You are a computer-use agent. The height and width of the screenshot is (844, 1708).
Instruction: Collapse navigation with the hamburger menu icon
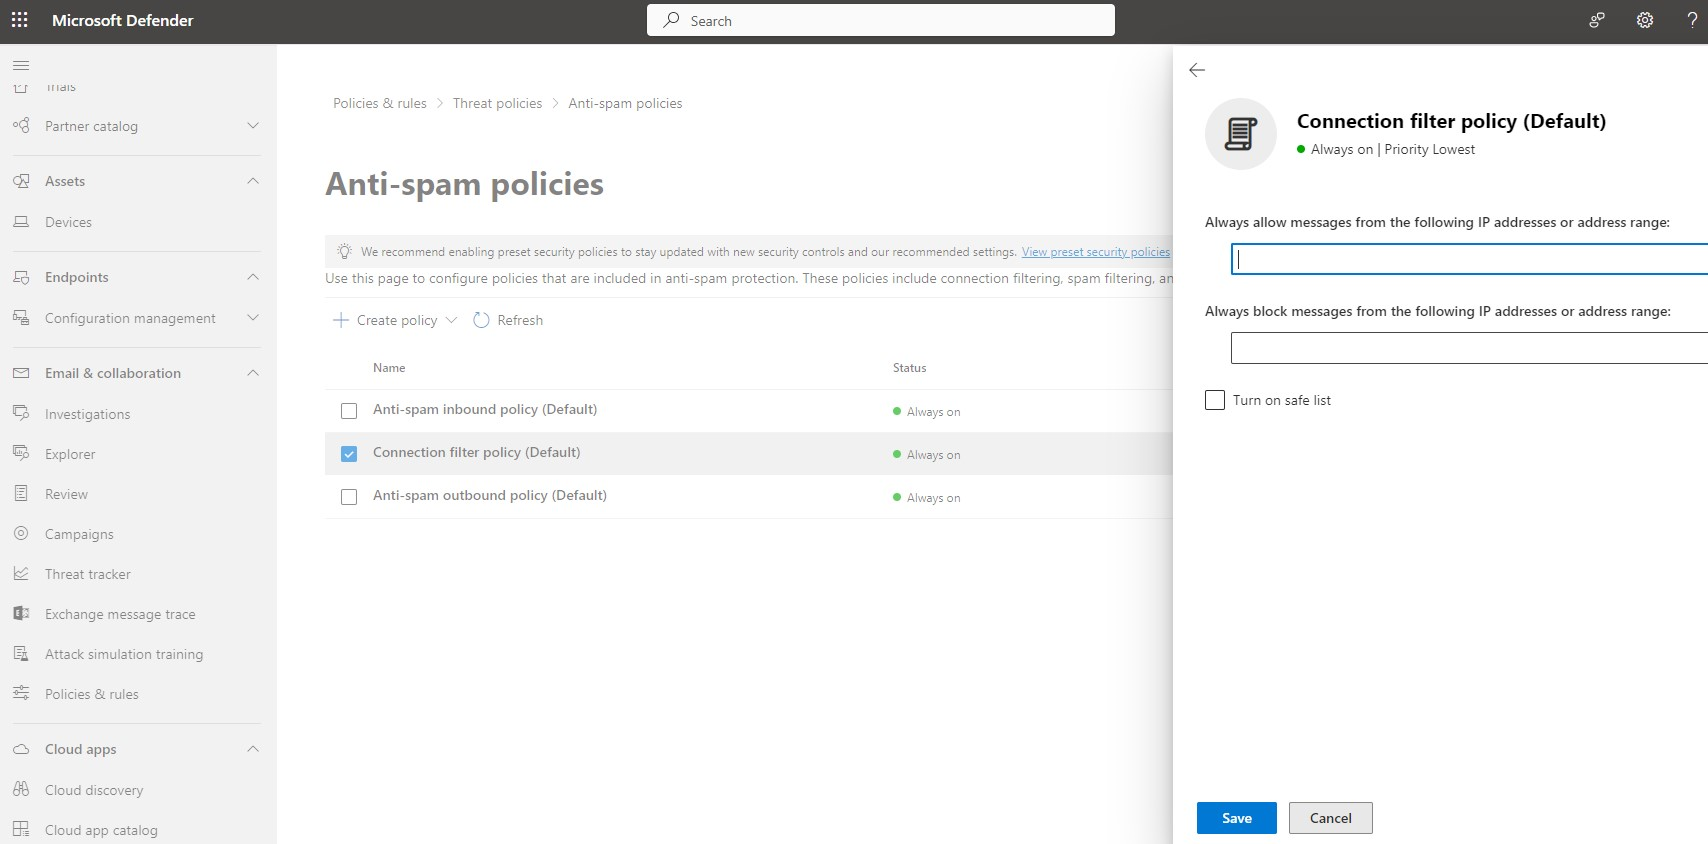tap(21, 65)
